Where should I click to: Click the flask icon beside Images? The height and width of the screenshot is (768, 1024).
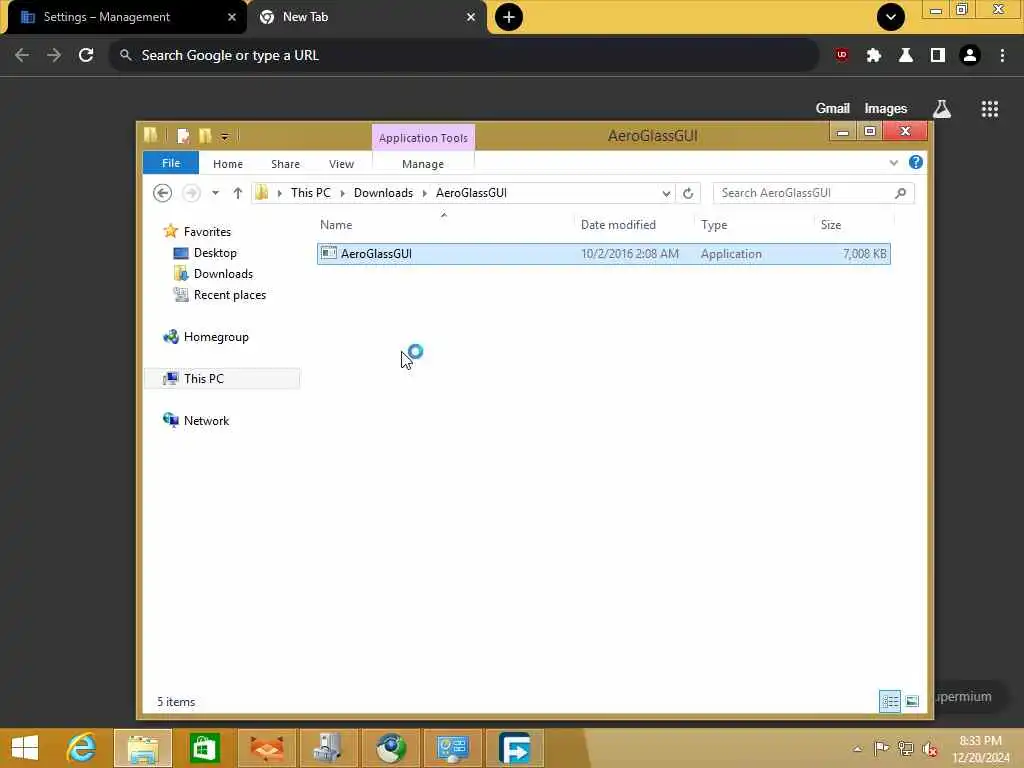[x=941, y=109]
